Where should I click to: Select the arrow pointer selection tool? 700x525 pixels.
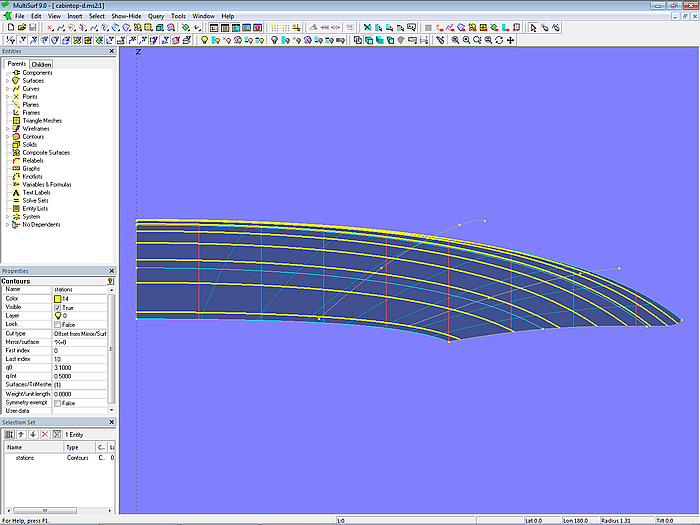point(533,28)
